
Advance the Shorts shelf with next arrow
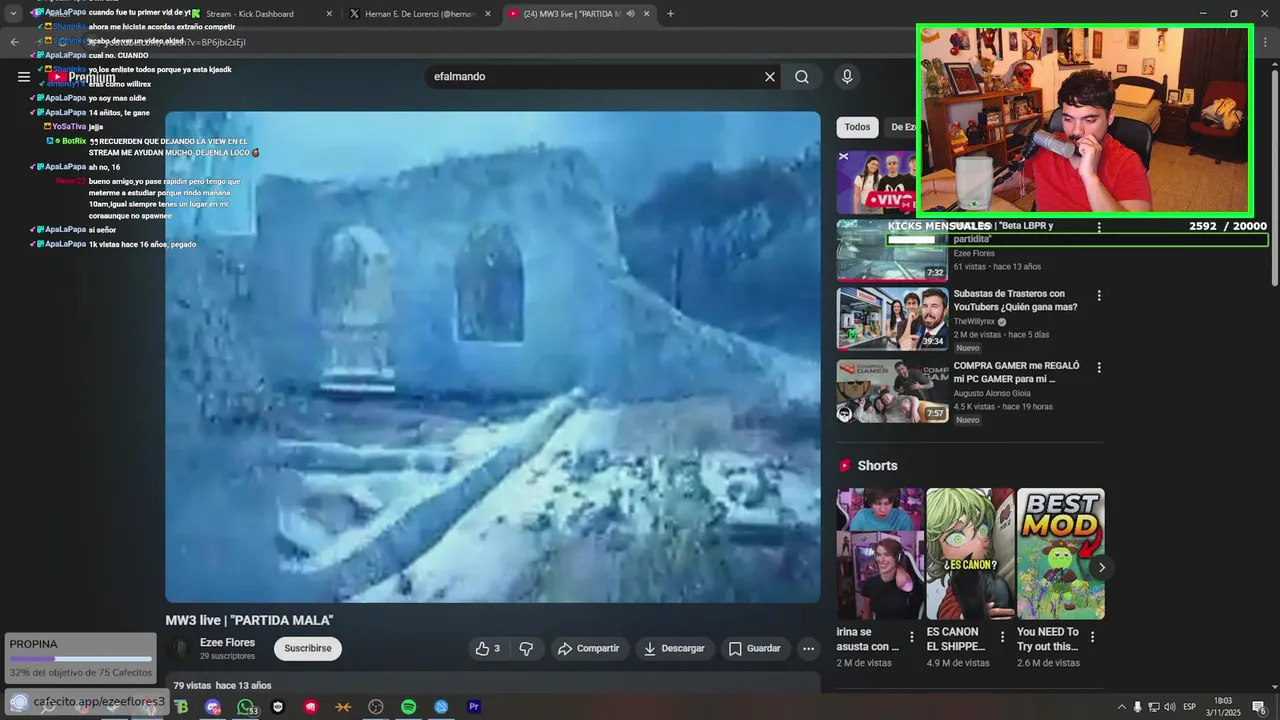tap(1101, 567)
